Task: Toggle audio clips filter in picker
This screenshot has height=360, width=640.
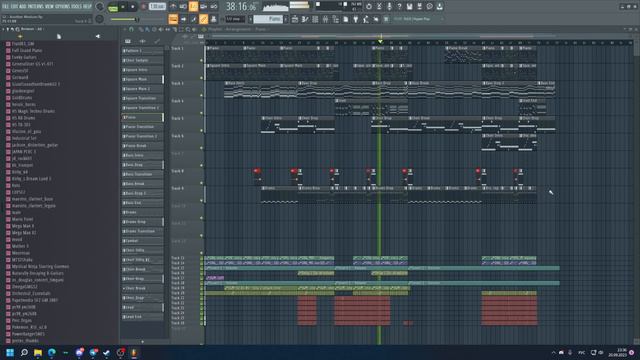Action: tap(142, 41)
